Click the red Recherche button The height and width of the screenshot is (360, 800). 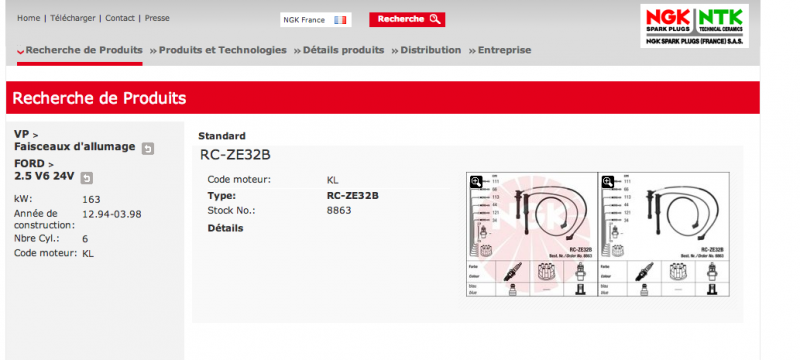[407, 19]
